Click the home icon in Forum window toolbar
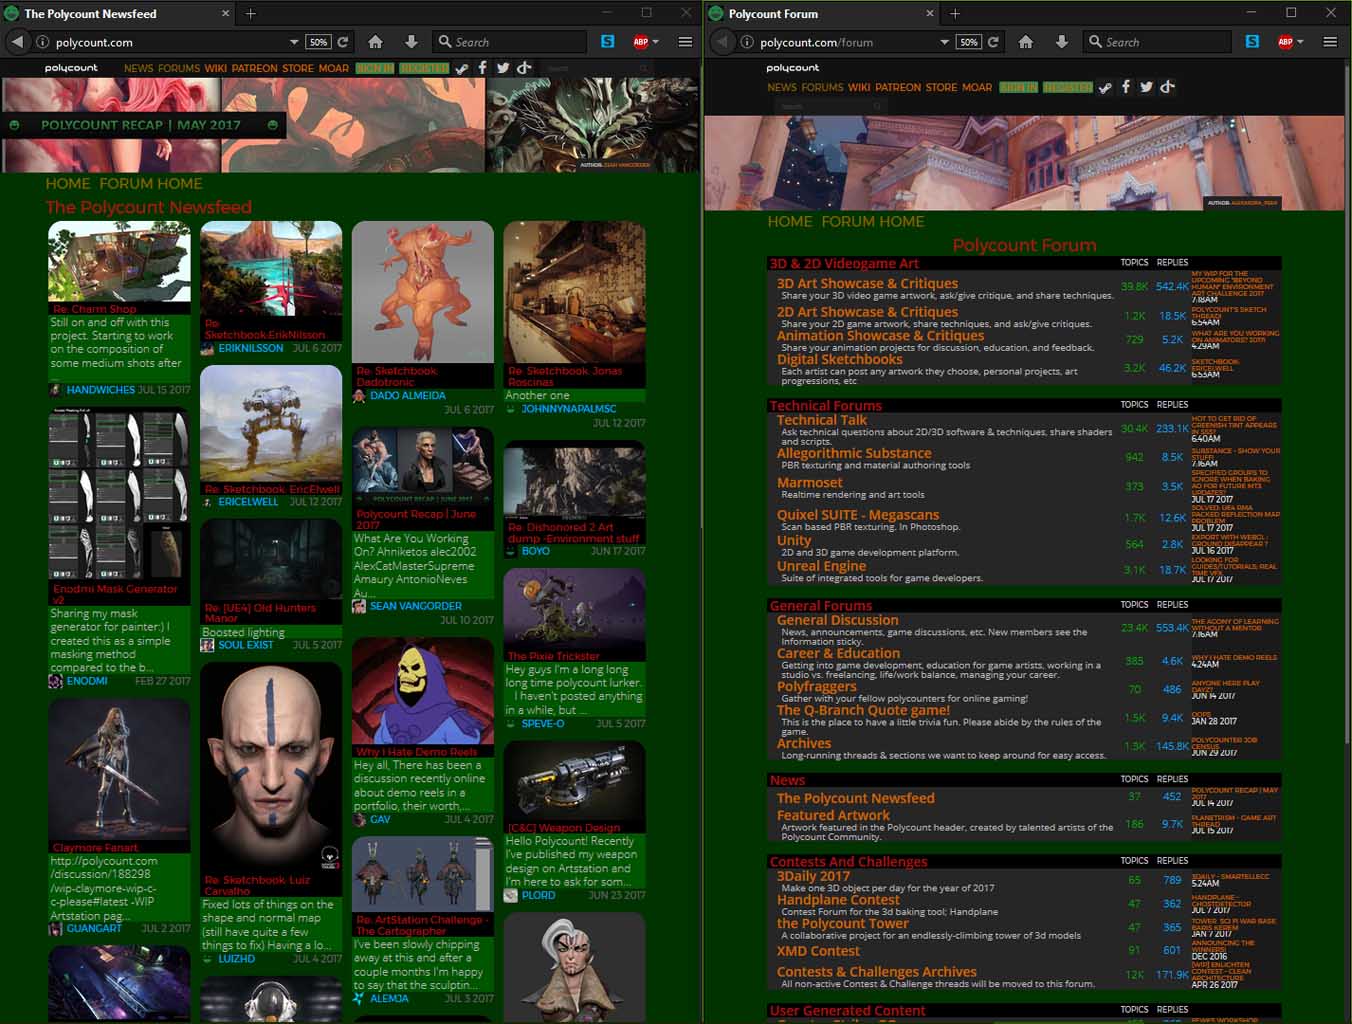 tap(1025, 42)
